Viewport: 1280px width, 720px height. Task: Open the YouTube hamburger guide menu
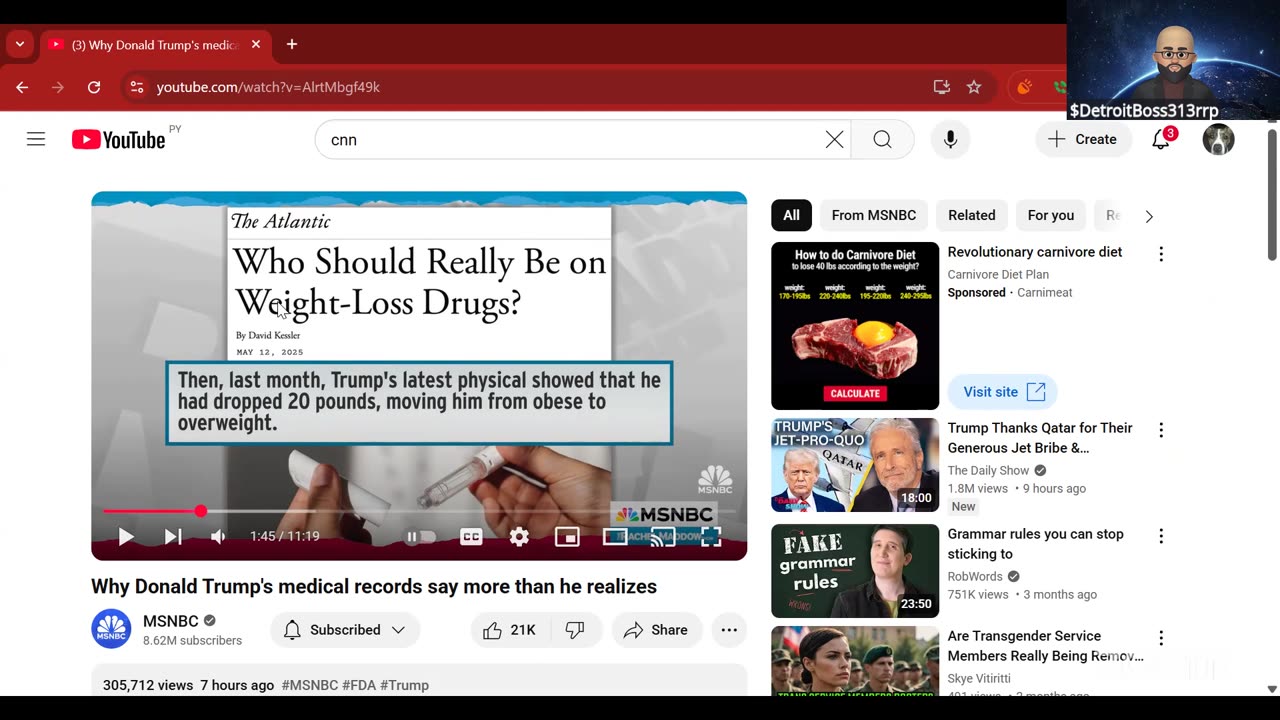coord(36,139)
